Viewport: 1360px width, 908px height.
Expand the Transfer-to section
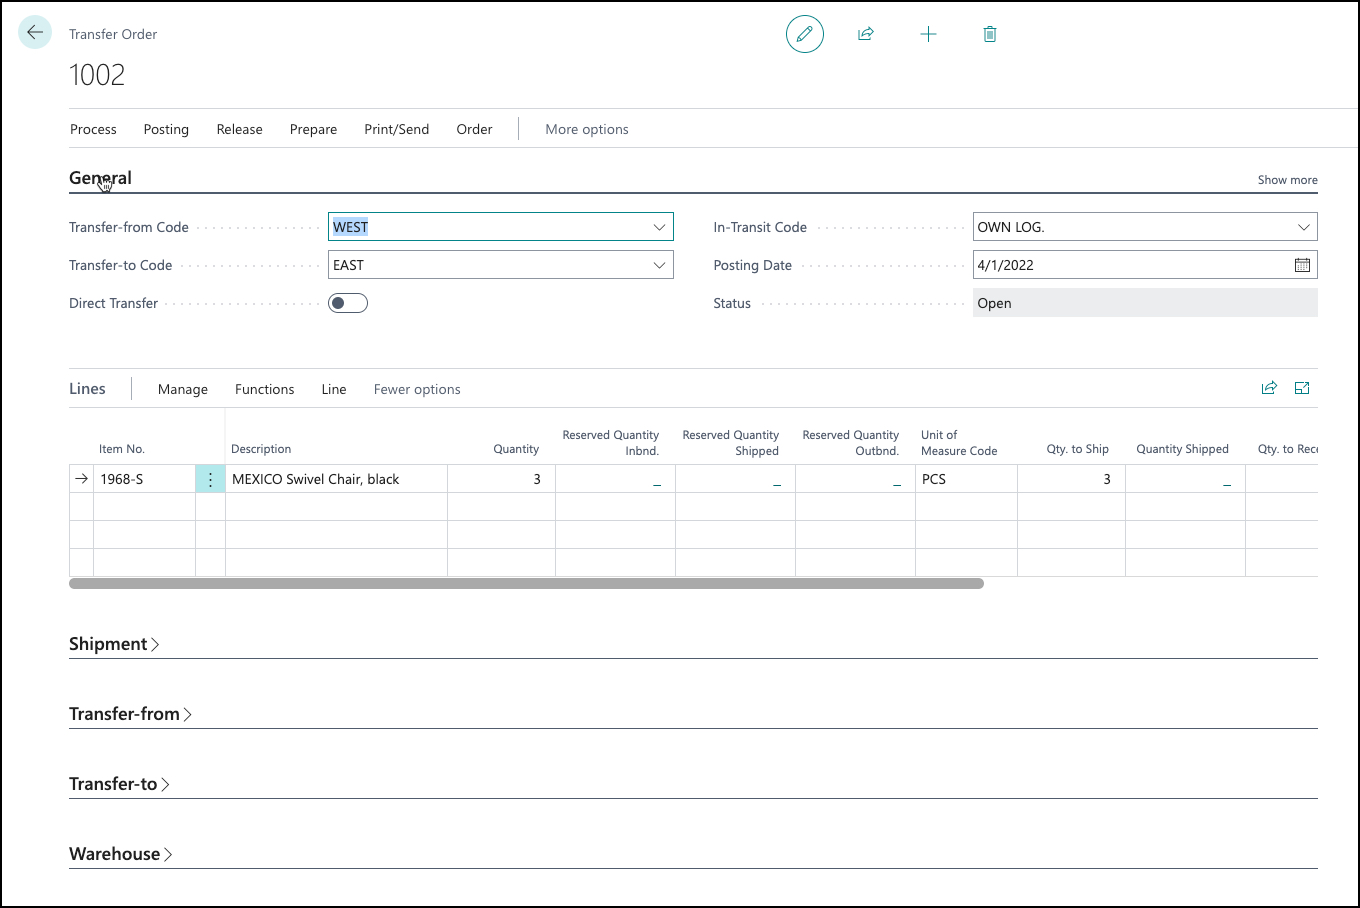click(x=119, y=784)
